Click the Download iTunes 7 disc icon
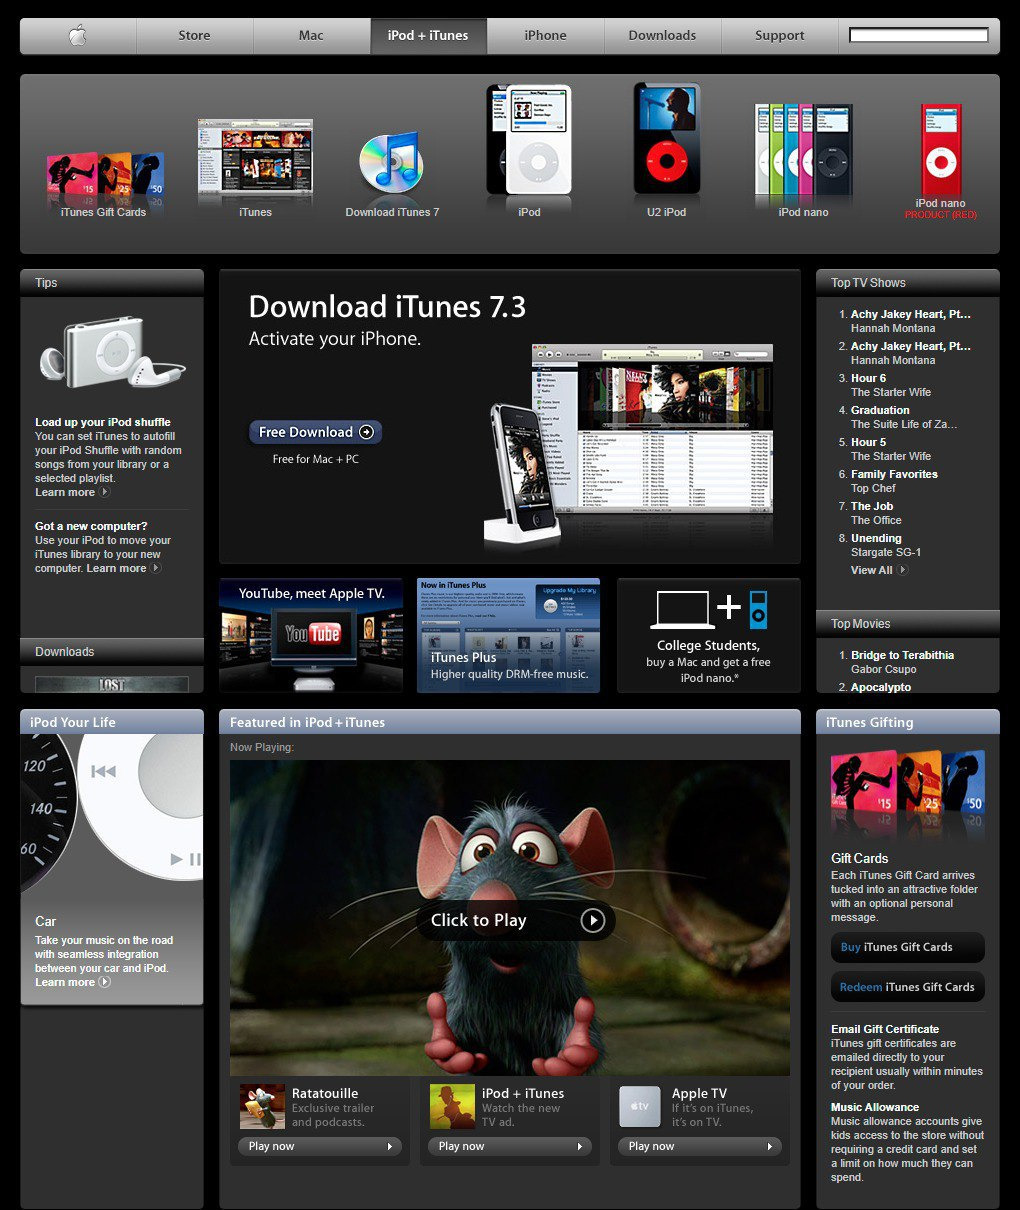This screenshot has height=1210, width=1020. coord(391,163)
